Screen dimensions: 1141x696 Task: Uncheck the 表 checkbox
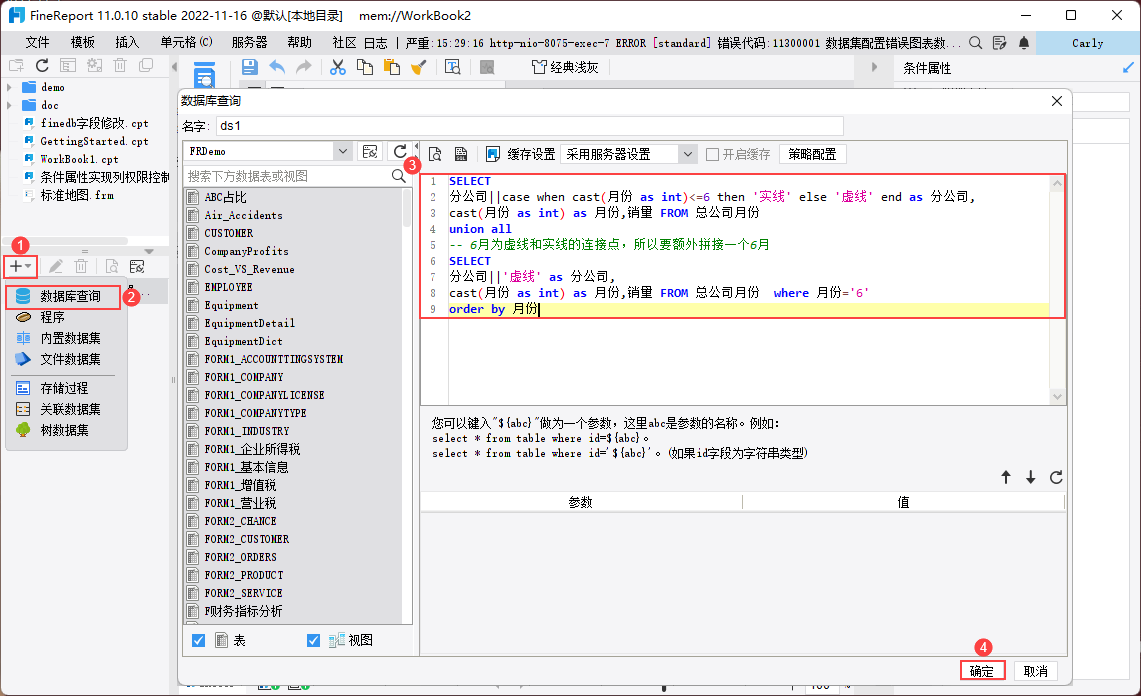coord(198,641)
